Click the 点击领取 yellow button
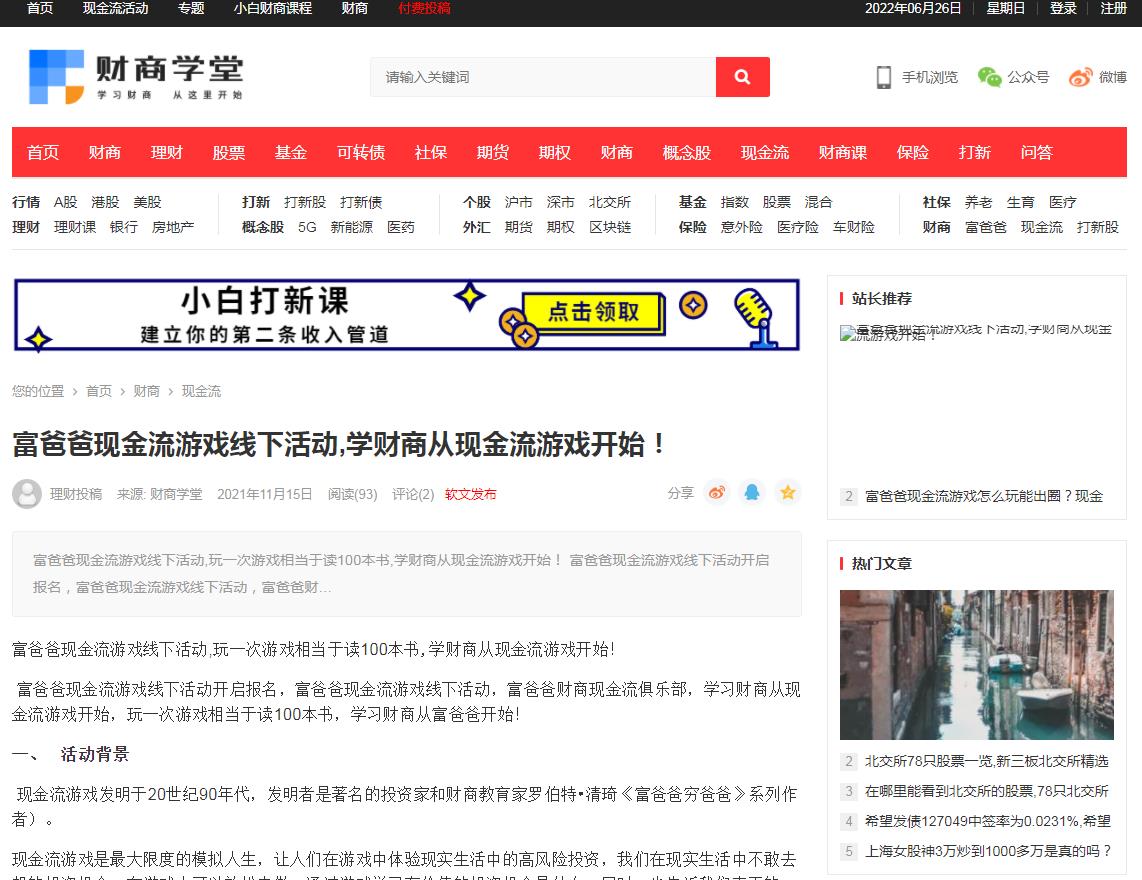The height and width of the screenshot is (880, 1142). click(594, 313)
